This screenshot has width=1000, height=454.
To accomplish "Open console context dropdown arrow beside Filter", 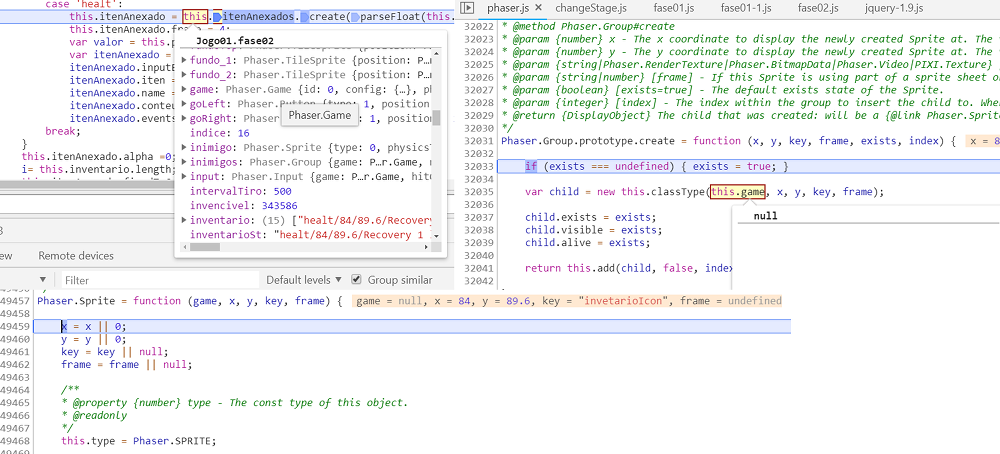I will point(43,279).
